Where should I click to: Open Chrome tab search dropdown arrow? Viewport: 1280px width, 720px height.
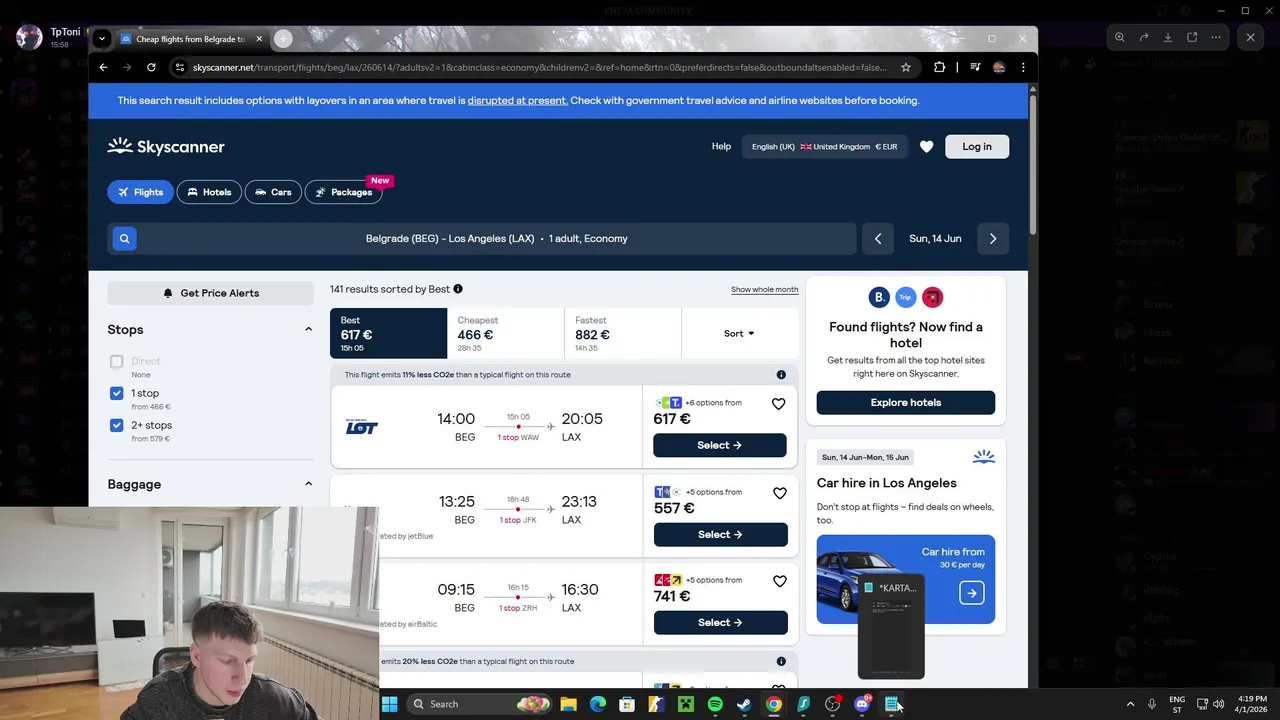(101, 39)
